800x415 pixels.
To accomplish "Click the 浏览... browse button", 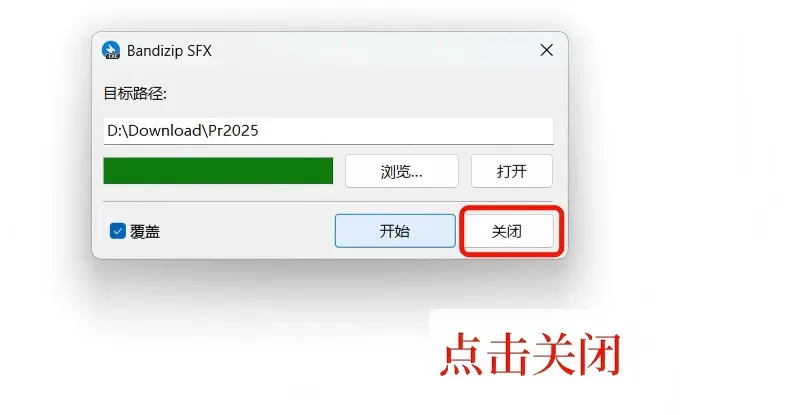I will coord(402,171).
